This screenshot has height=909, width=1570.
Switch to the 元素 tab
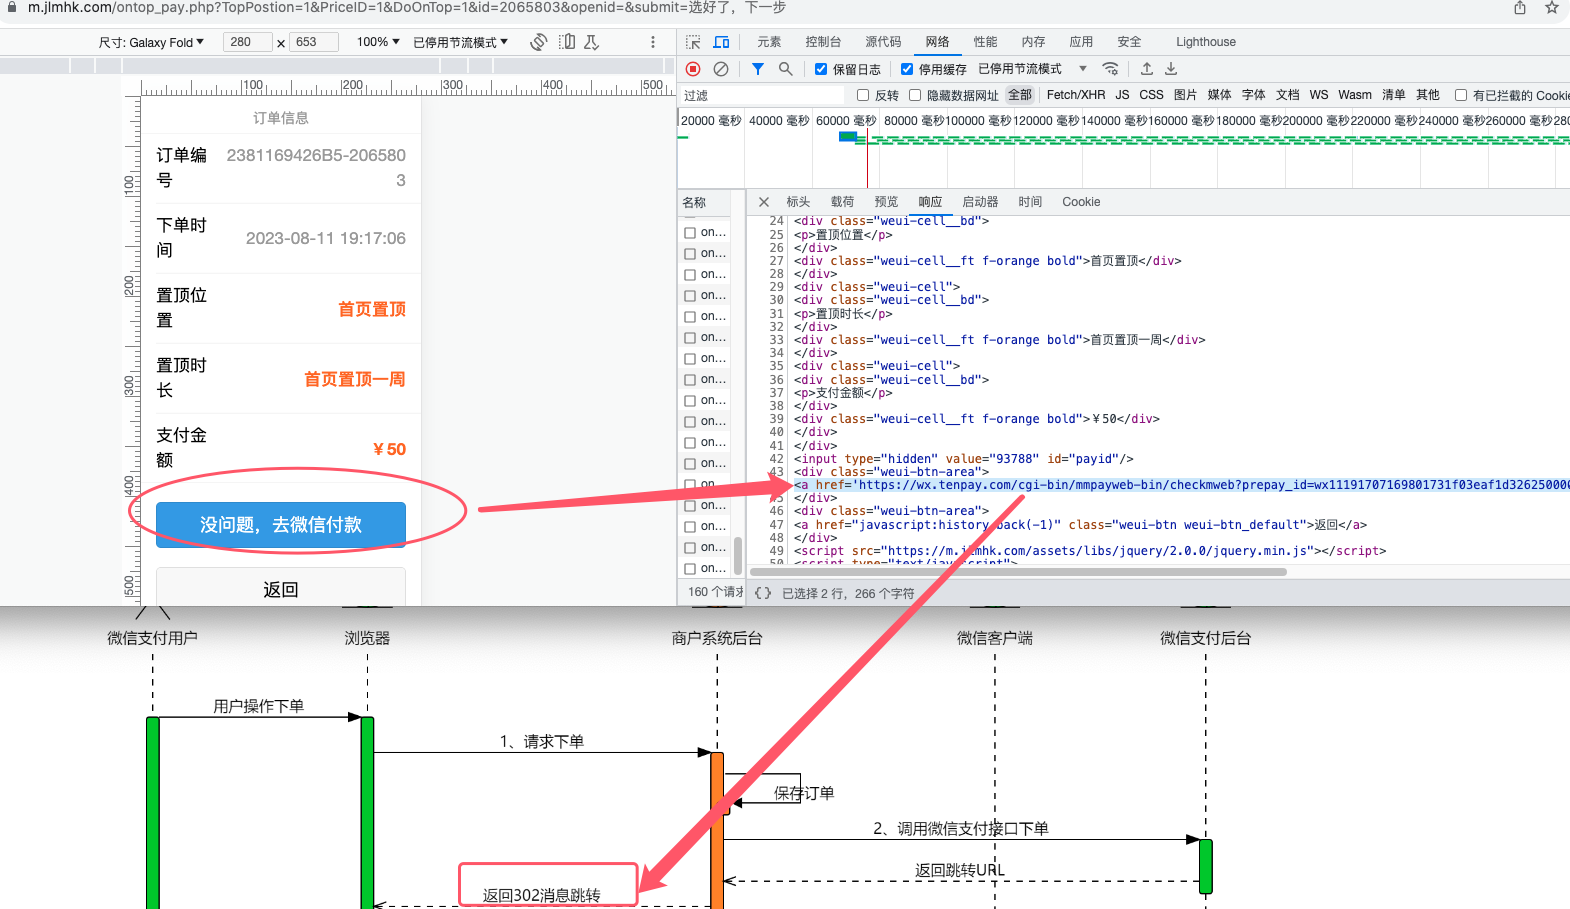(769, 42)
